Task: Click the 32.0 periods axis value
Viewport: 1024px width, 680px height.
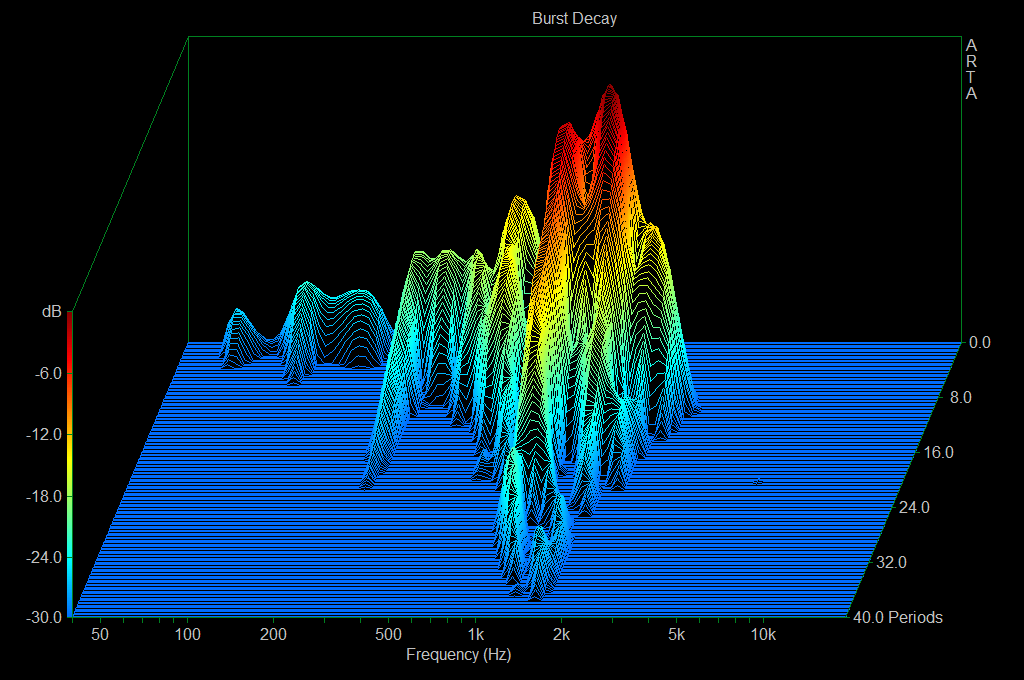Action: [891, 562]
